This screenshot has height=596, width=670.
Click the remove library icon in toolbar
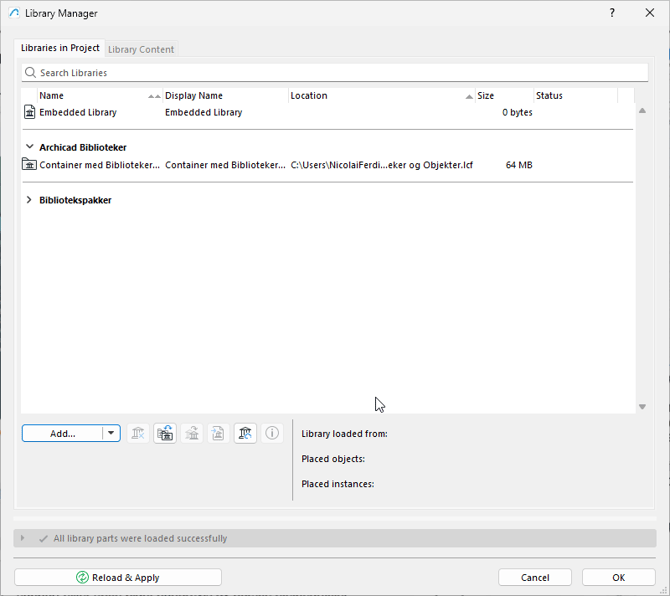click(x=138, y=433)
